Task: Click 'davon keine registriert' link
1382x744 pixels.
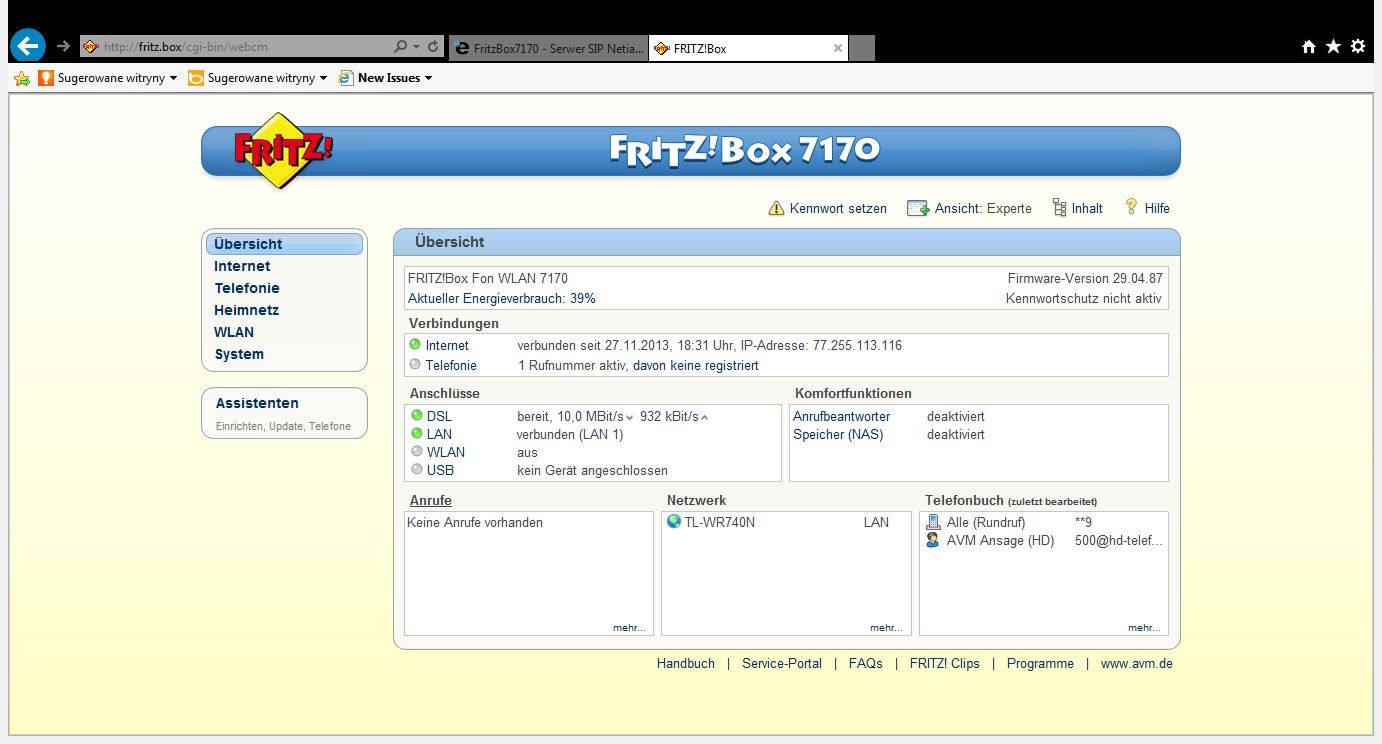Action: click(696, 365)
